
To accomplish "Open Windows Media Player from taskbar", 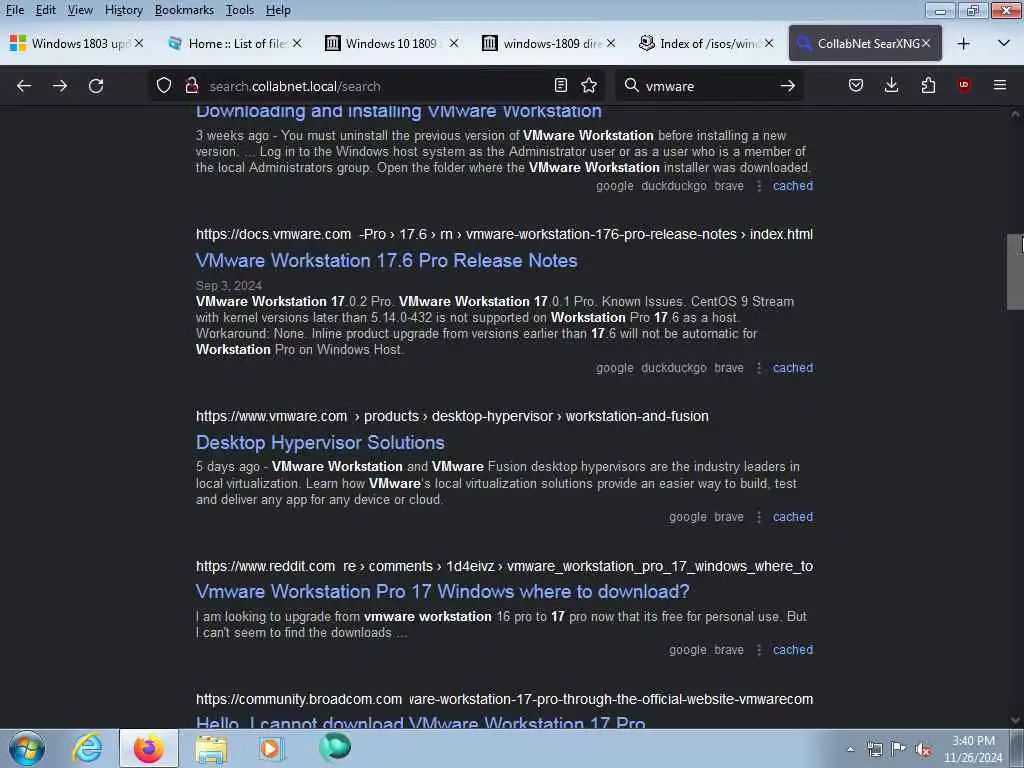I will click(271, 748).
